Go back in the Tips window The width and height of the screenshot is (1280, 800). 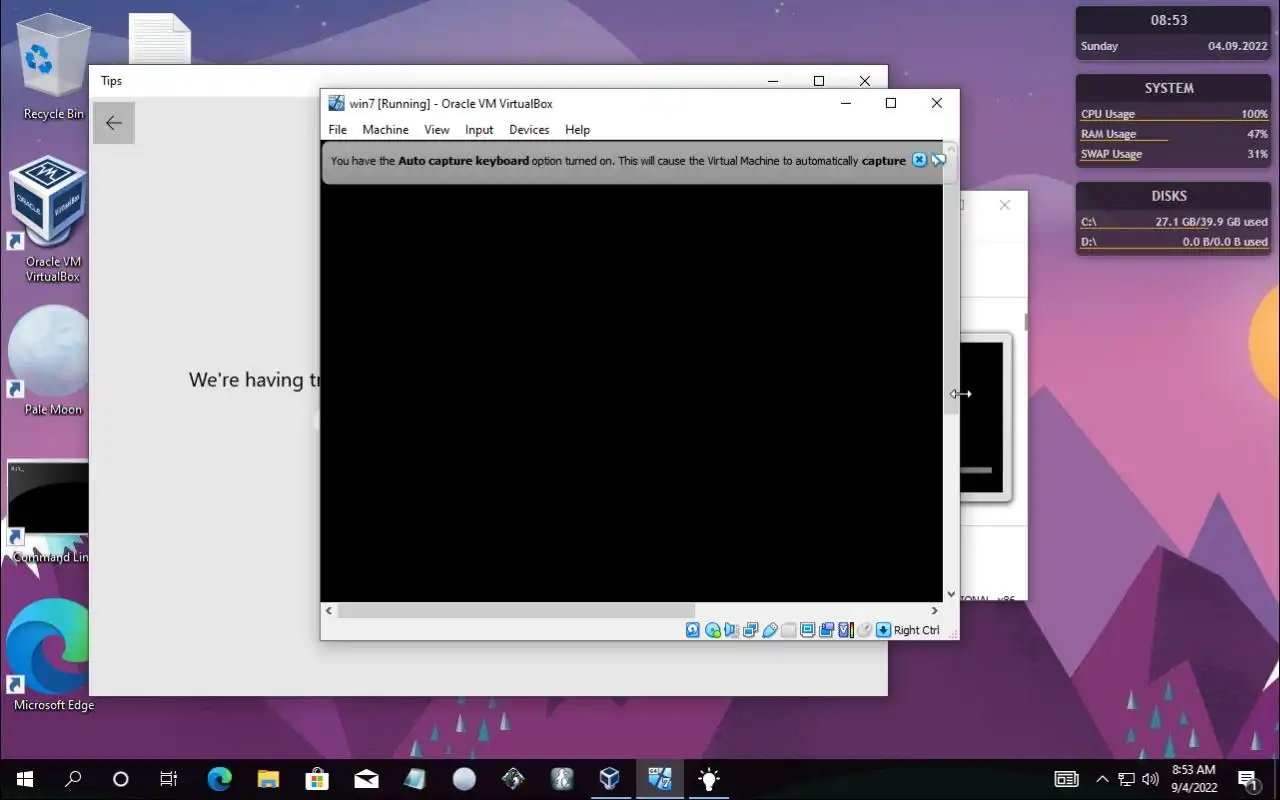point(114,123)
